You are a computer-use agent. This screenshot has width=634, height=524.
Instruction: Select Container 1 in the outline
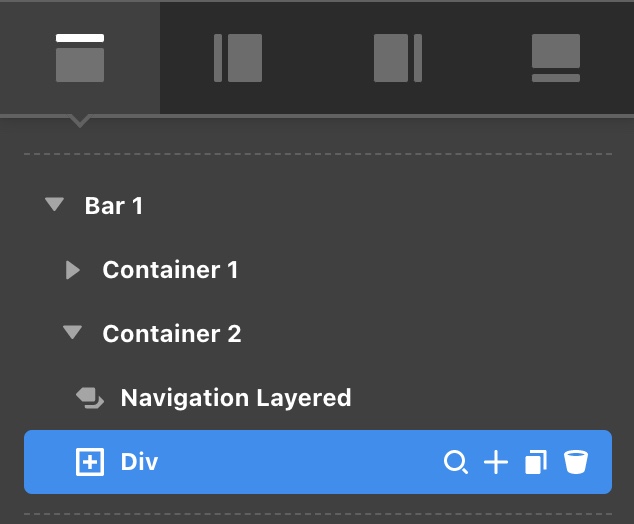point(170,270)
